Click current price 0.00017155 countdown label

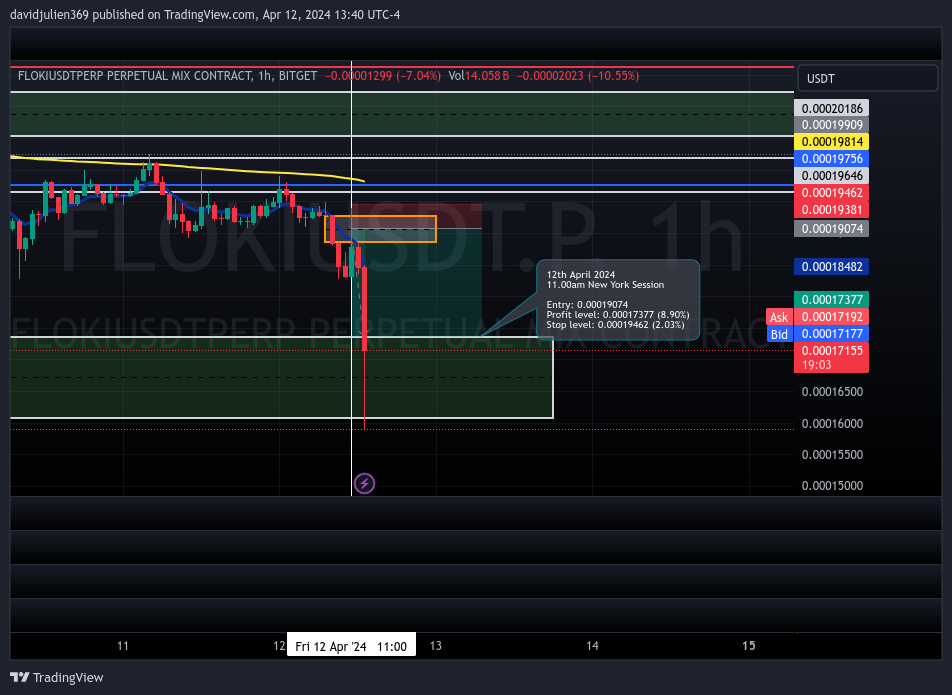pos(831,358)
